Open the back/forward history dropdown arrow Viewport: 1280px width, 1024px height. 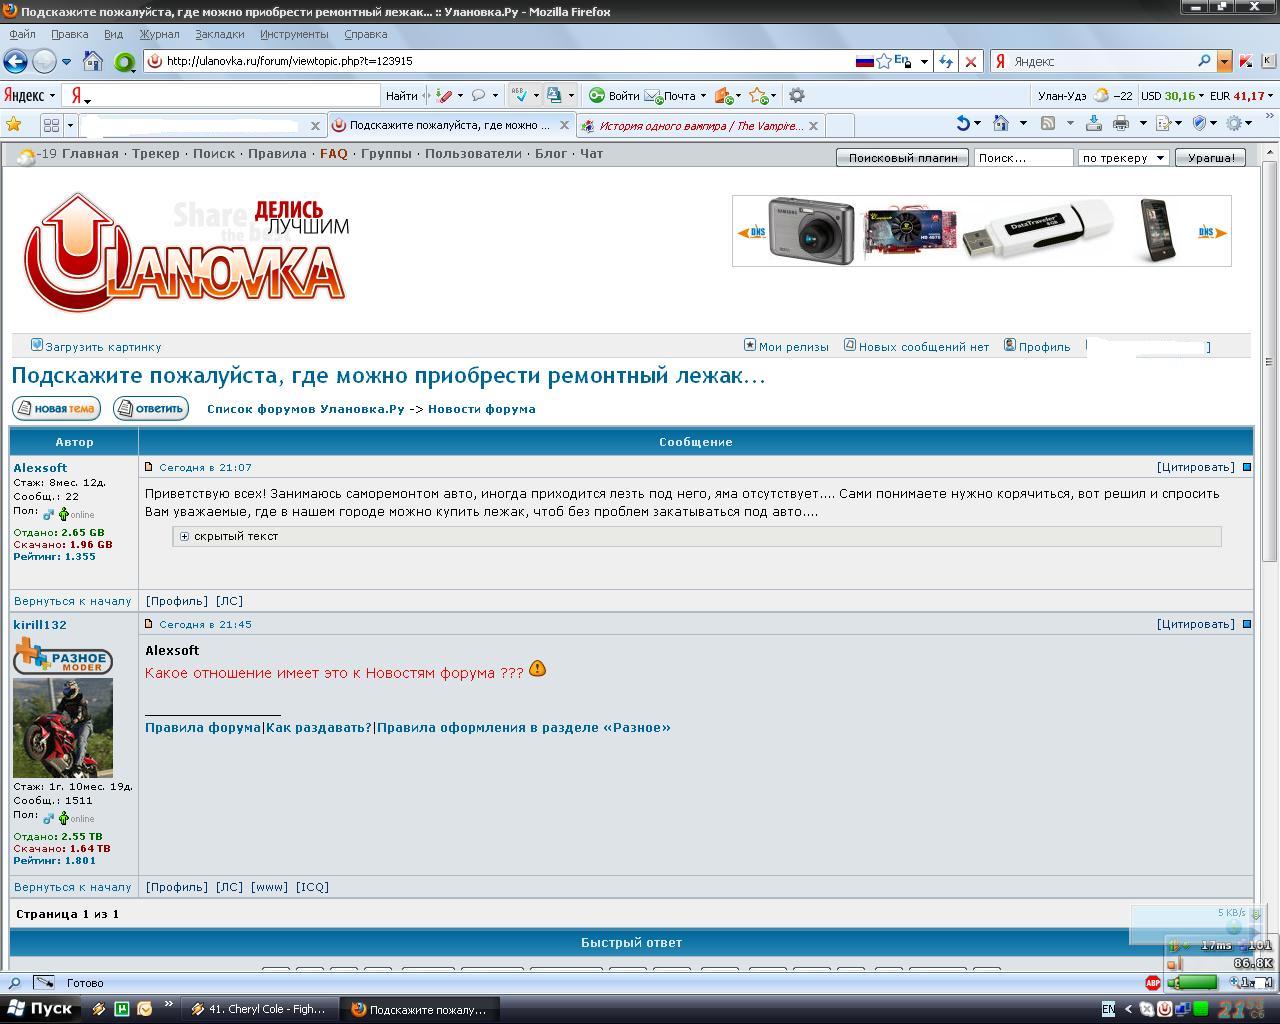pyautogui.click(x=67, y=61)
